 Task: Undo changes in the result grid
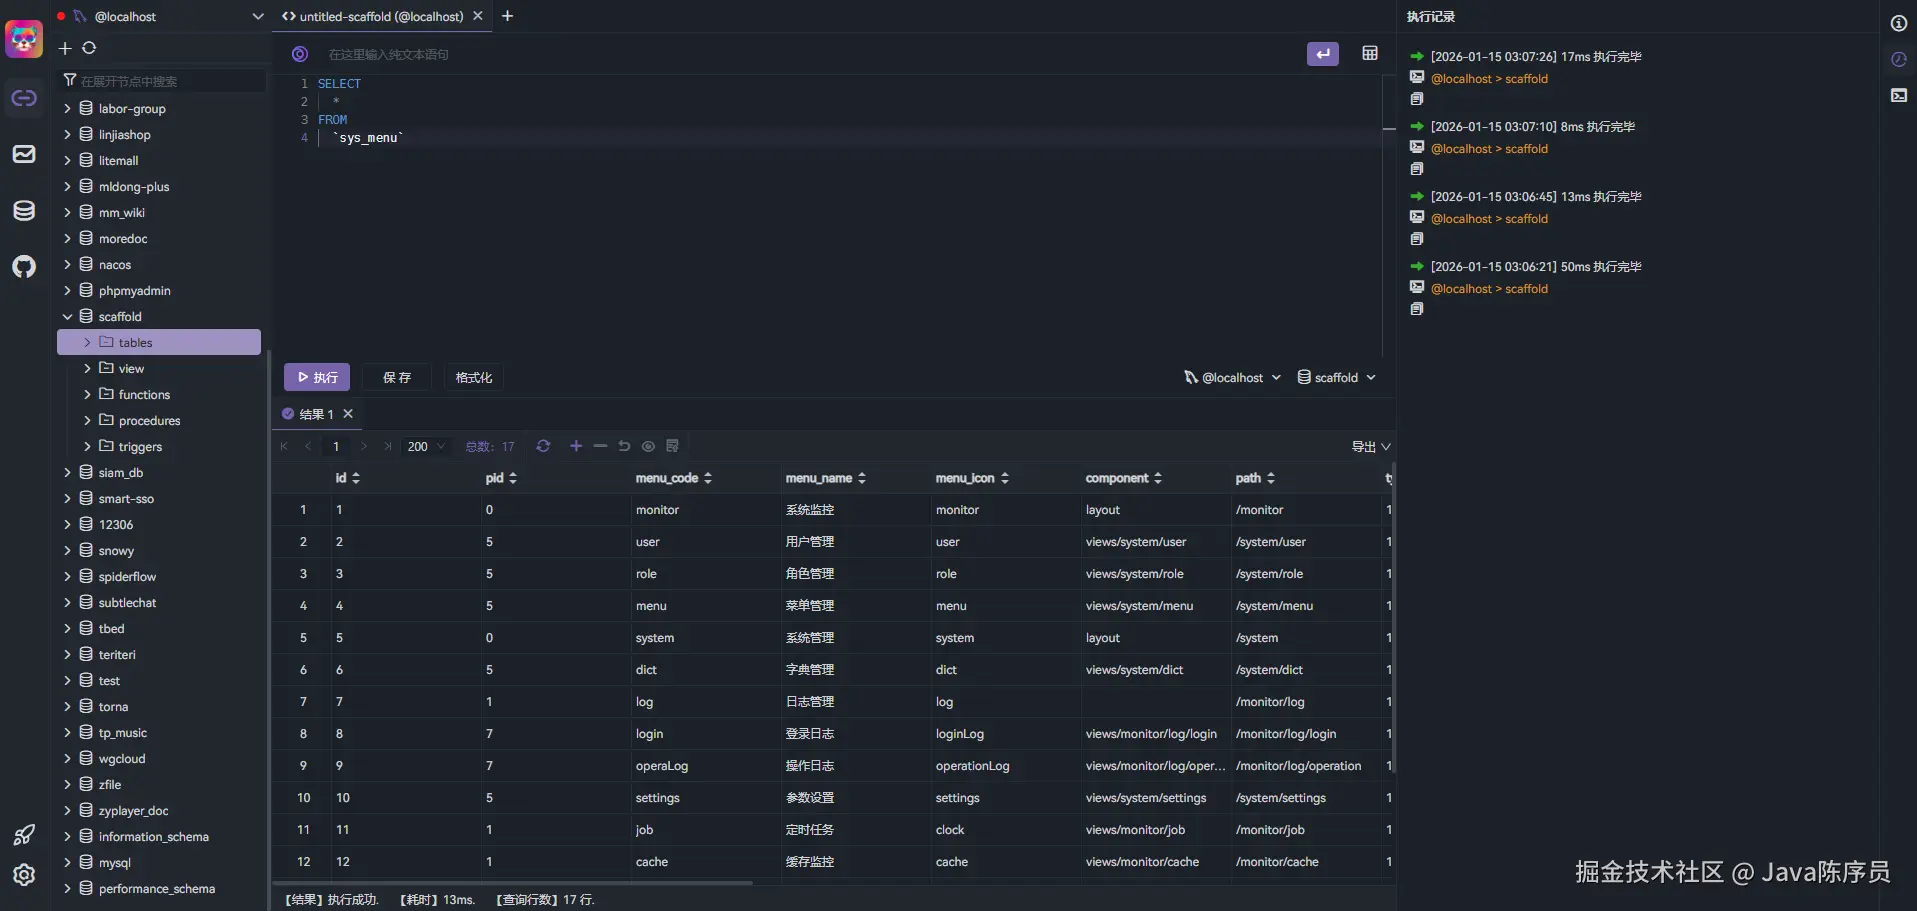pyautogui.click(x=624, y=446)
